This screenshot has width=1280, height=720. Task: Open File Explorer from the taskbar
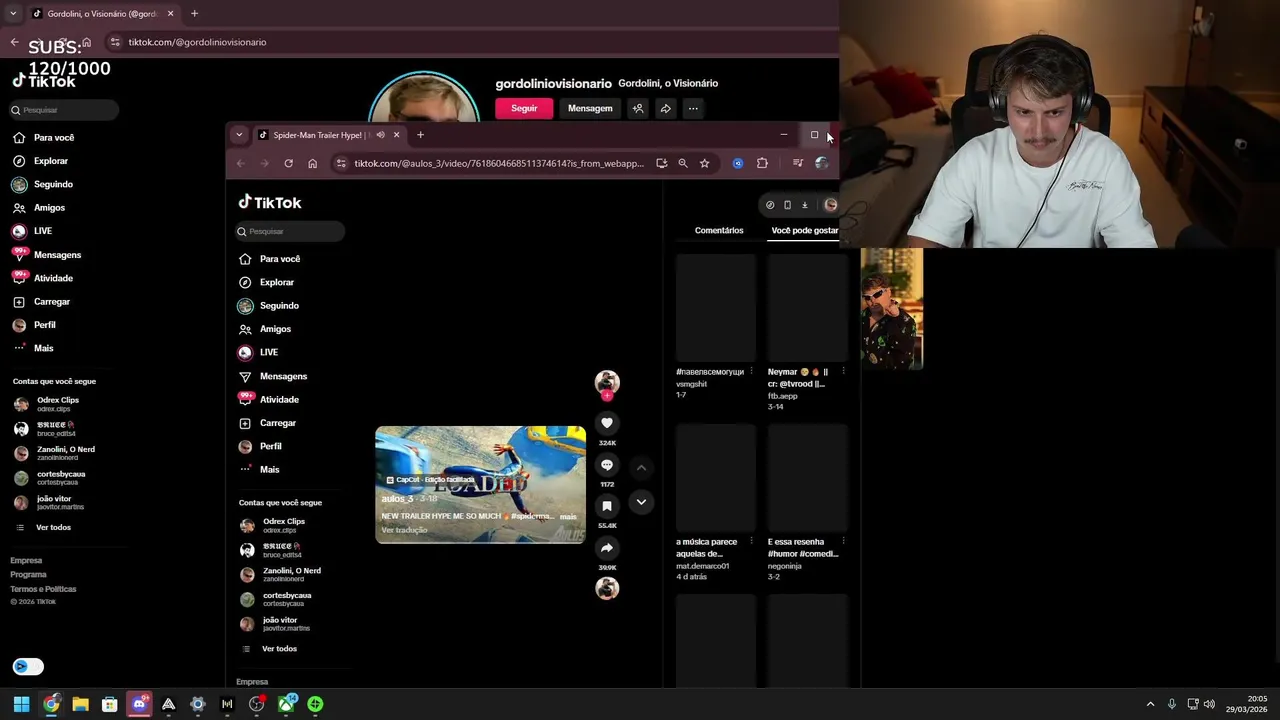click(x=80, y=704)
